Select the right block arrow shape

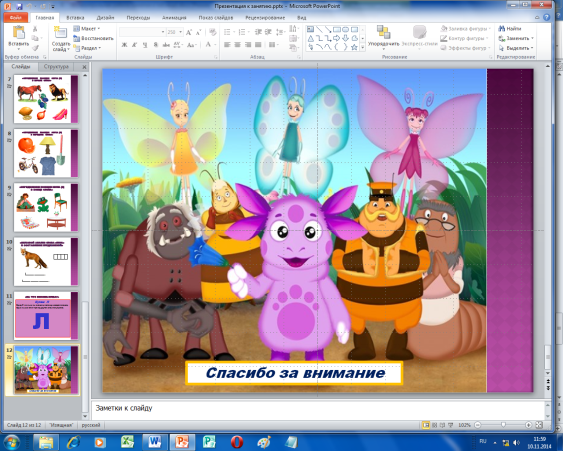337,38
